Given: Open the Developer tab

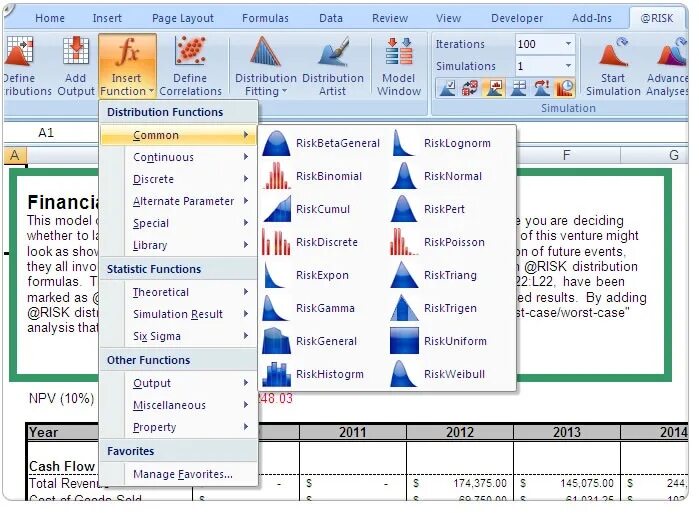Looking at the screenshot, I should click(517, 18).
